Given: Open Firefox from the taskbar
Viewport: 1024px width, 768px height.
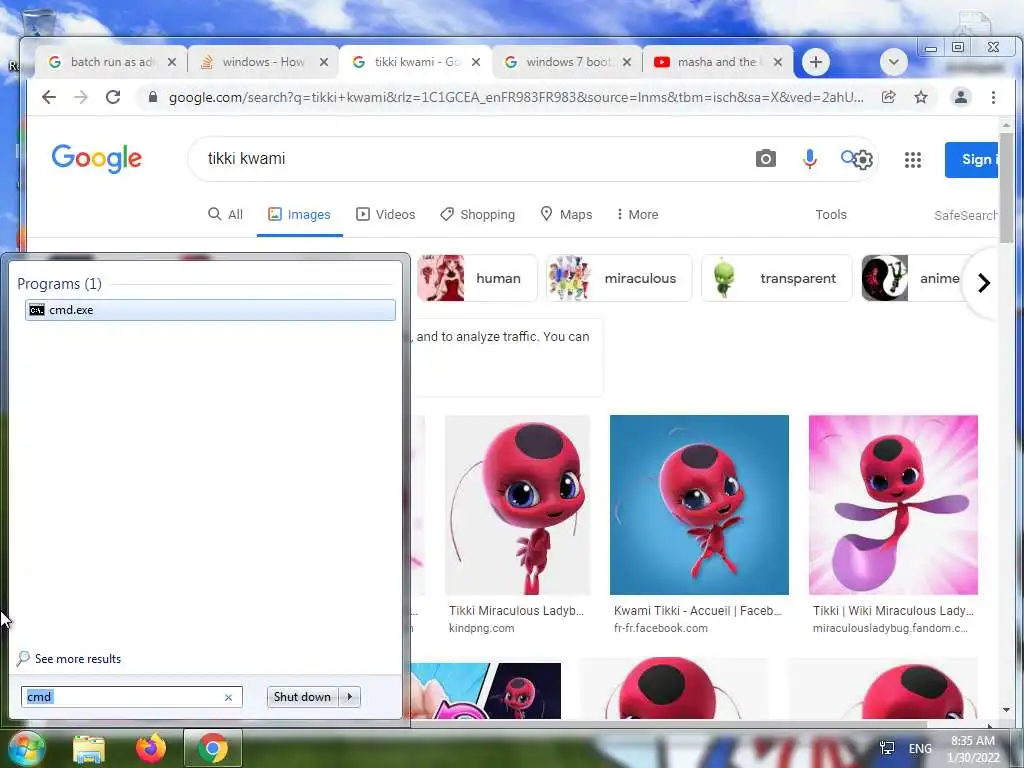Looking at the screenshot, I should click(x=151, y=748).
